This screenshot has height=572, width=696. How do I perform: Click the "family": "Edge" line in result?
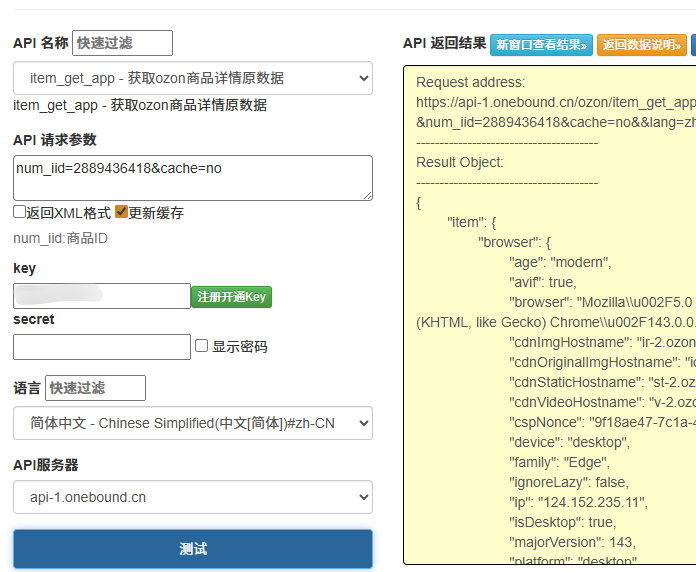tap(559, 462)
